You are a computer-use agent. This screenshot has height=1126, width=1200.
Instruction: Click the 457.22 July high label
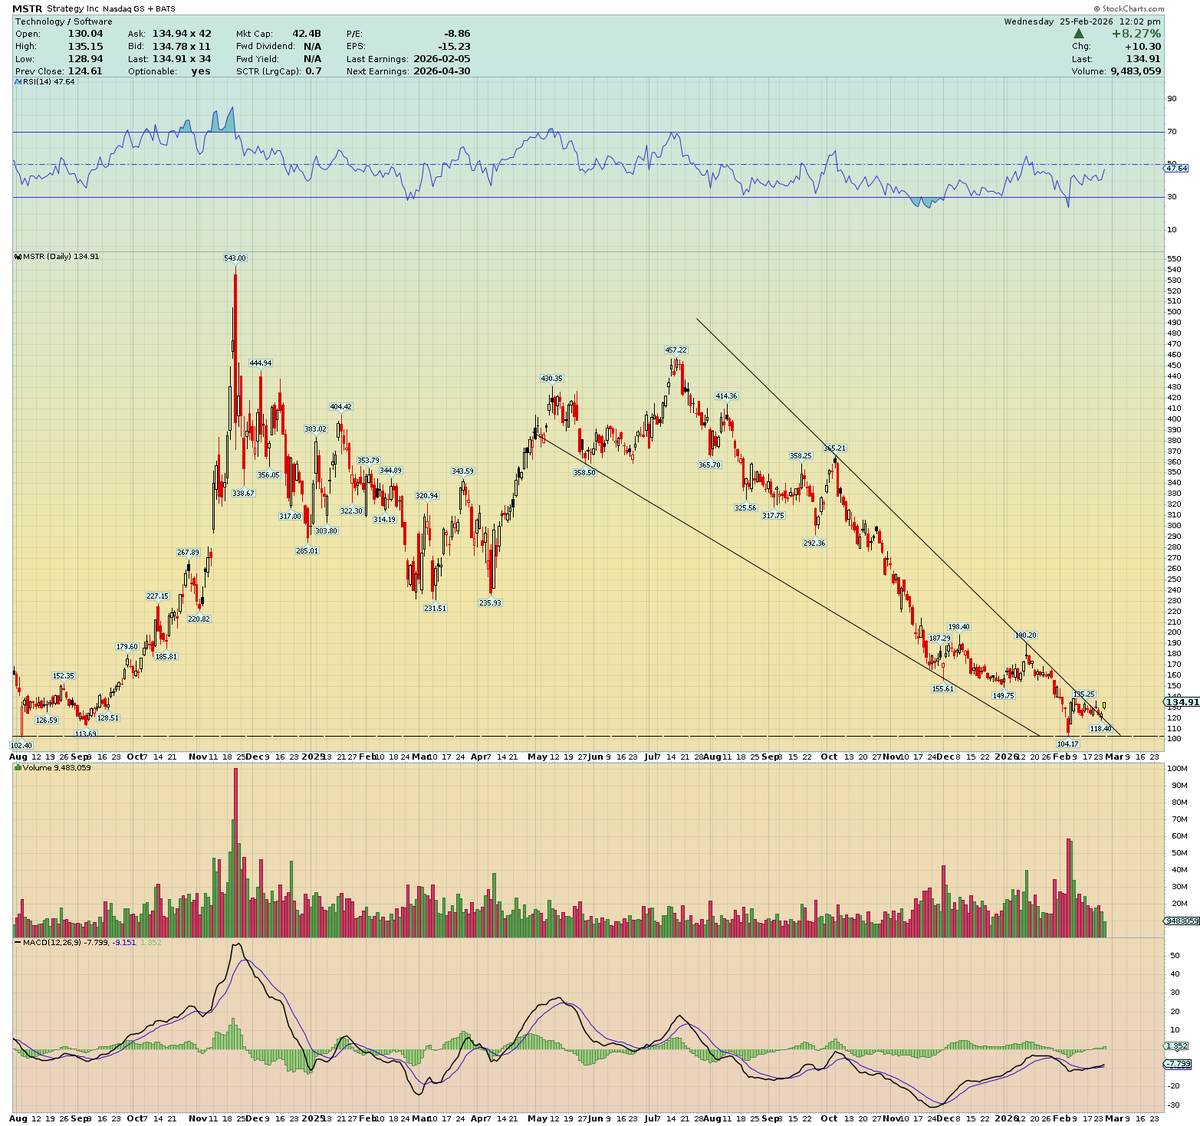[x=676, y=350]
